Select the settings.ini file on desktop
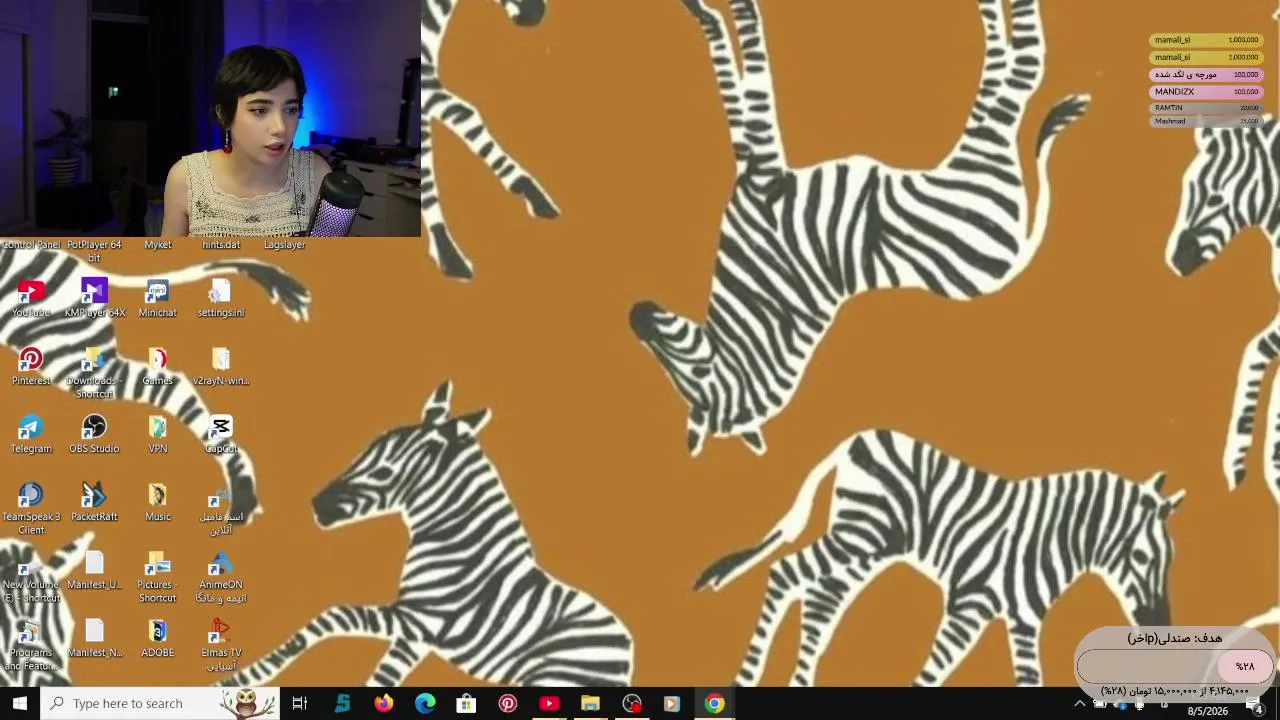The image size is (1280, 720). [221, 299]
